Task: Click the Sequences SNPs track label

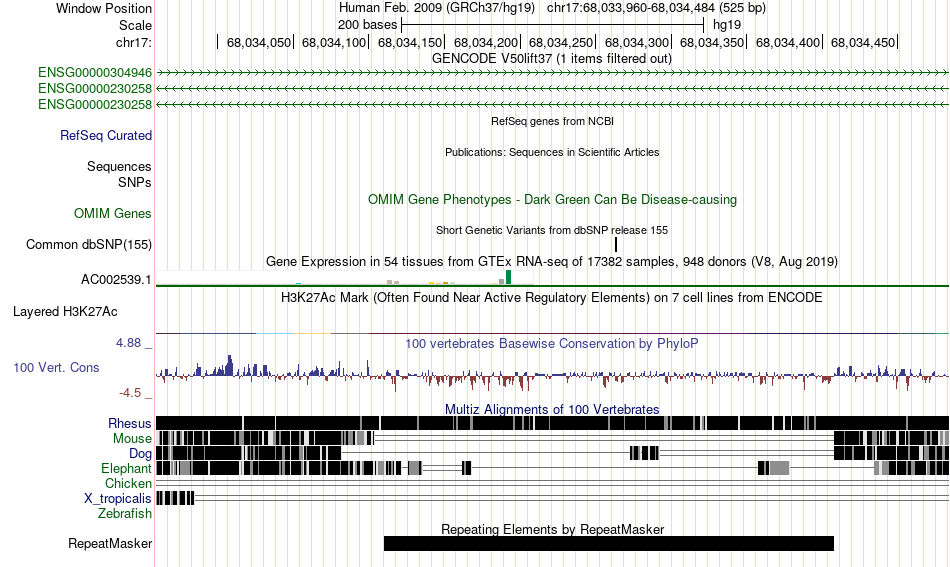Action: (x=119, y=174)
